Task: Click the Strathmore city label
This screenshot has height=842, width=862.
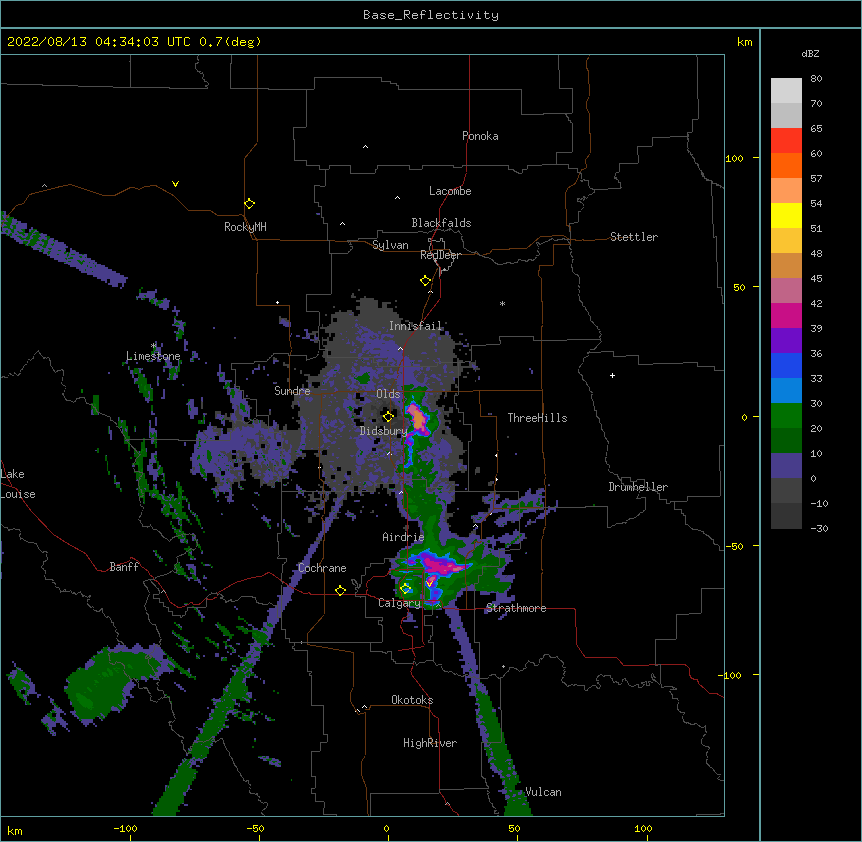Action: coord(516,608)
